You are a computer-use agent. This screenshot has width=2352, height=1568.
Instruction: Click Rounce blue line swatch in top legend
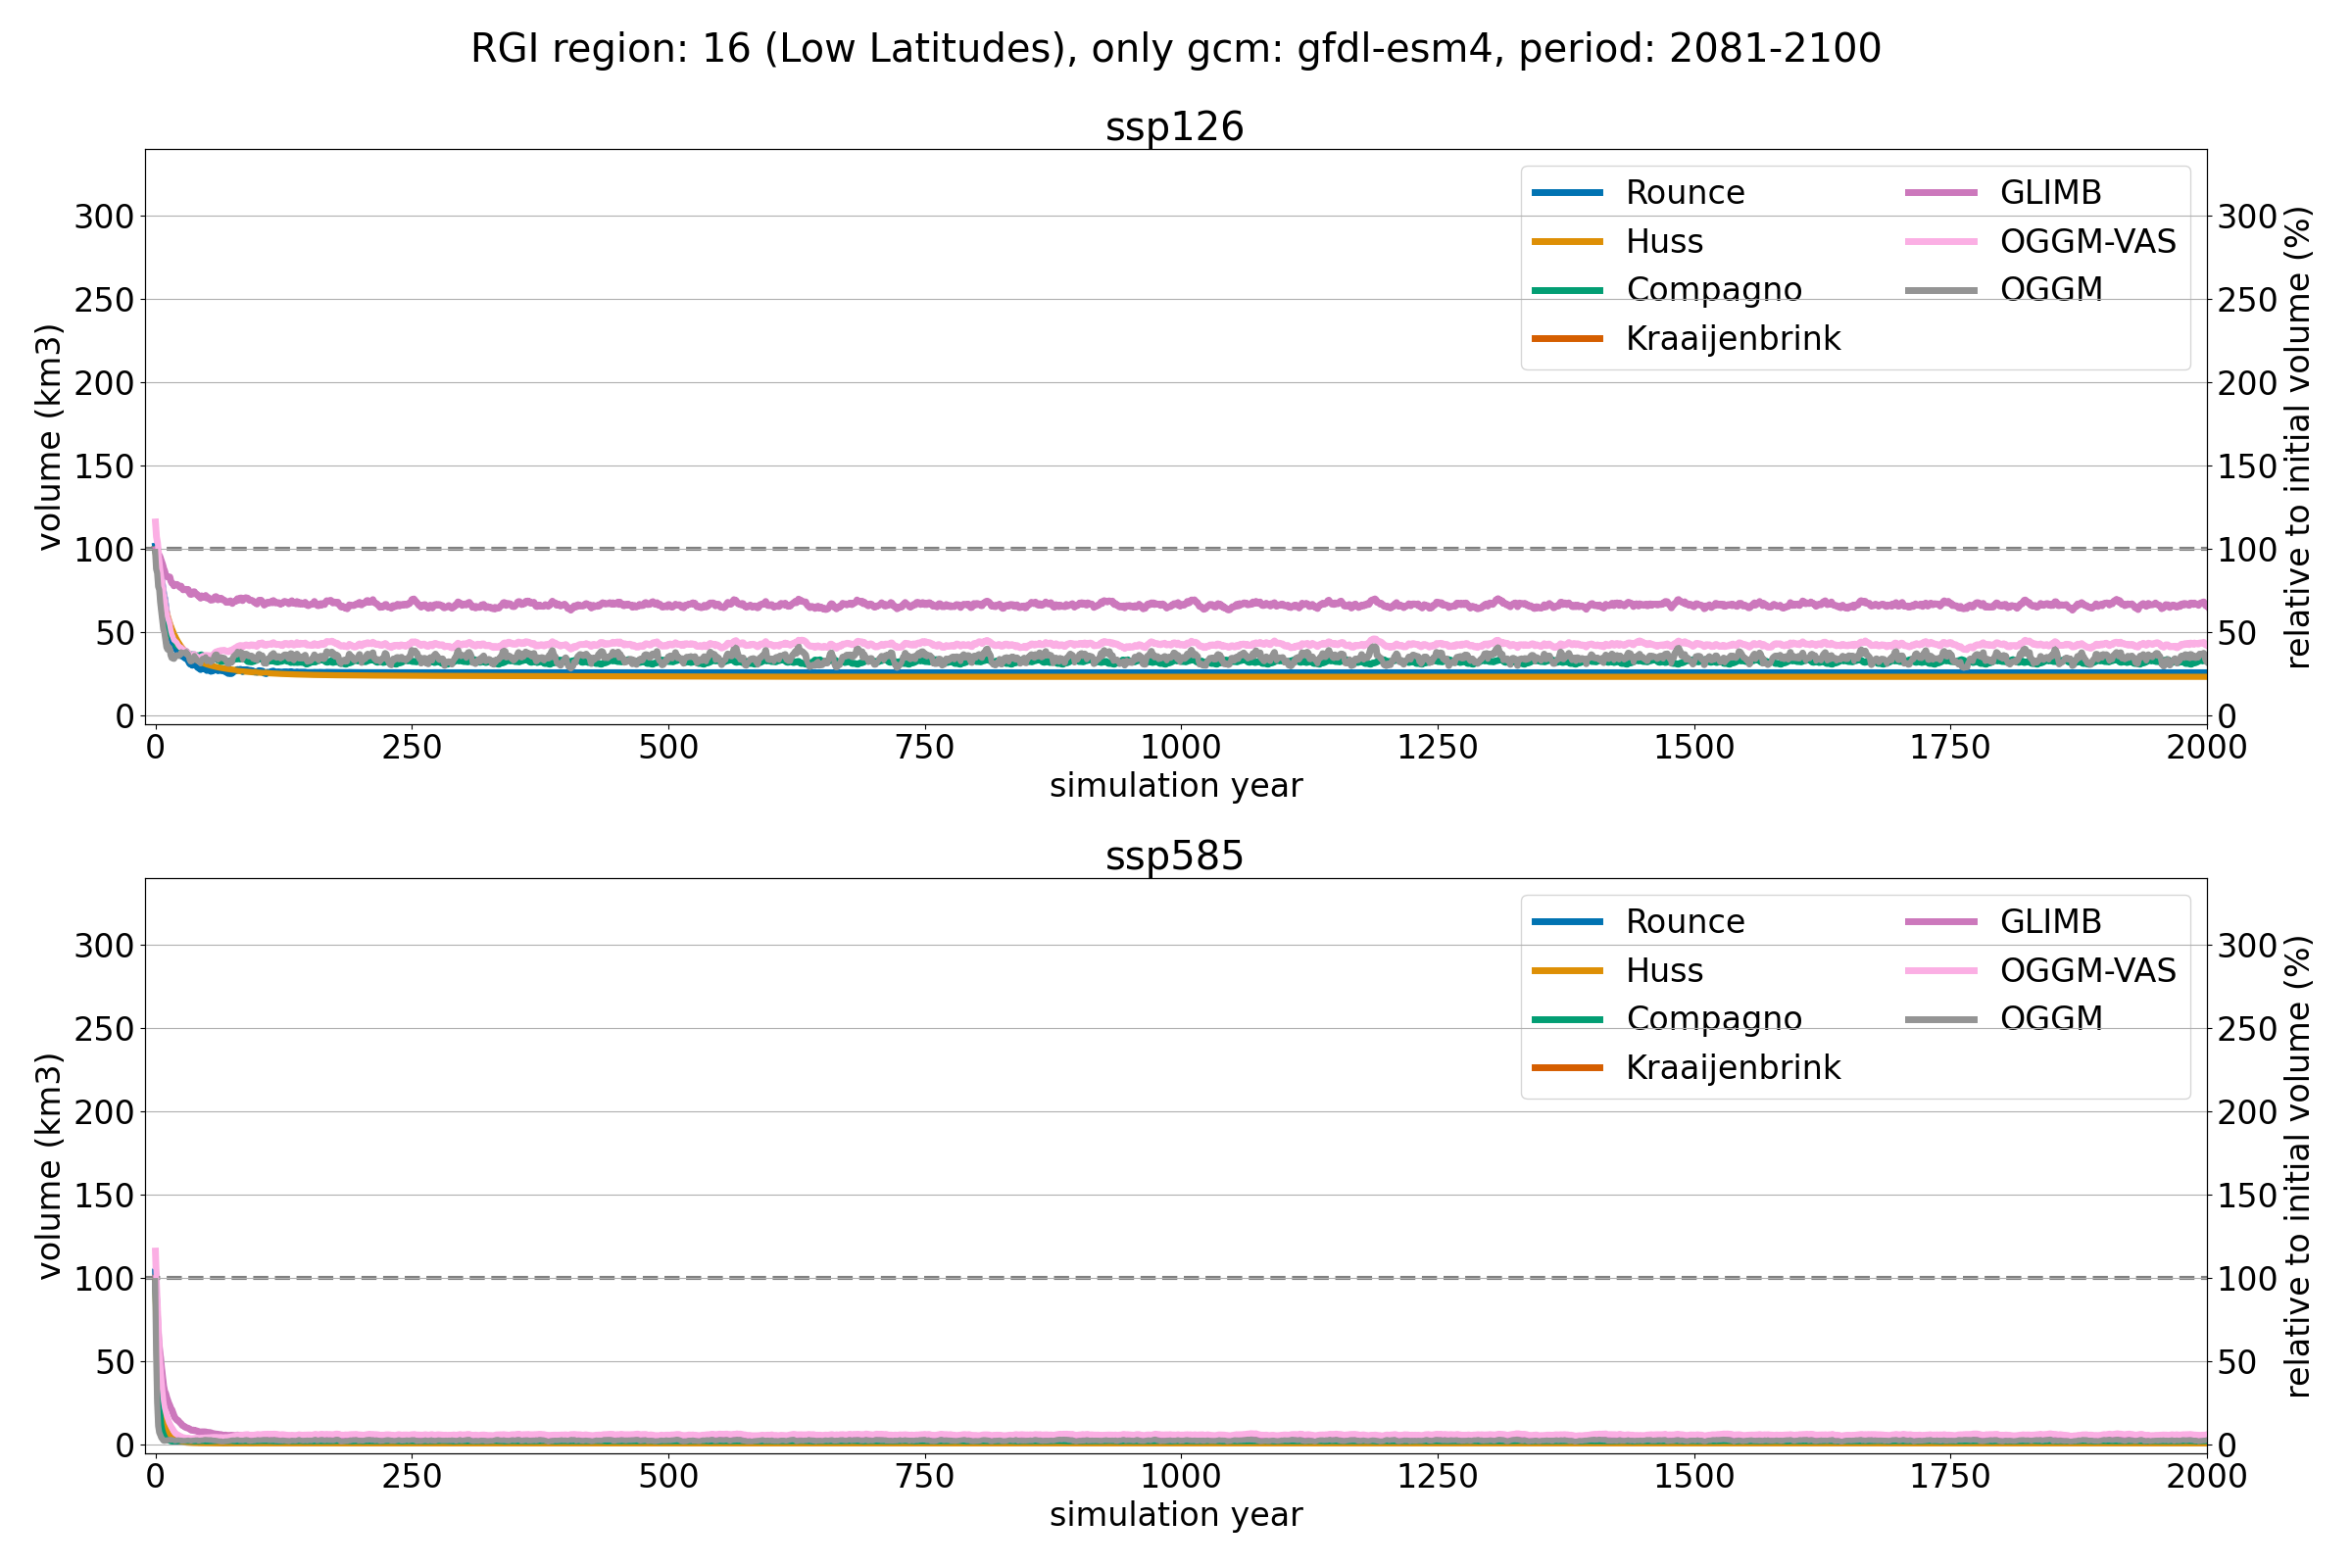click(1567, 193)
